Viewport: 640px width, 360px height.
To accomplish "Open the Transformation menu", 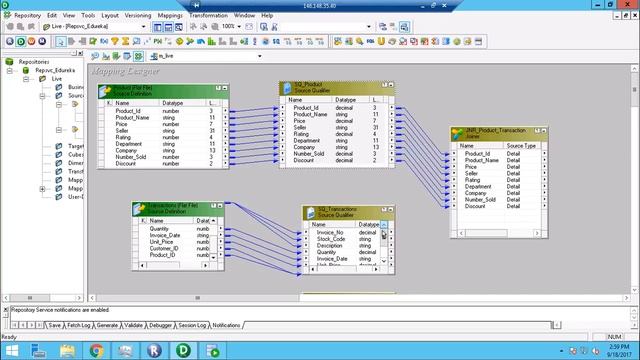I will (x=208, y=15).
